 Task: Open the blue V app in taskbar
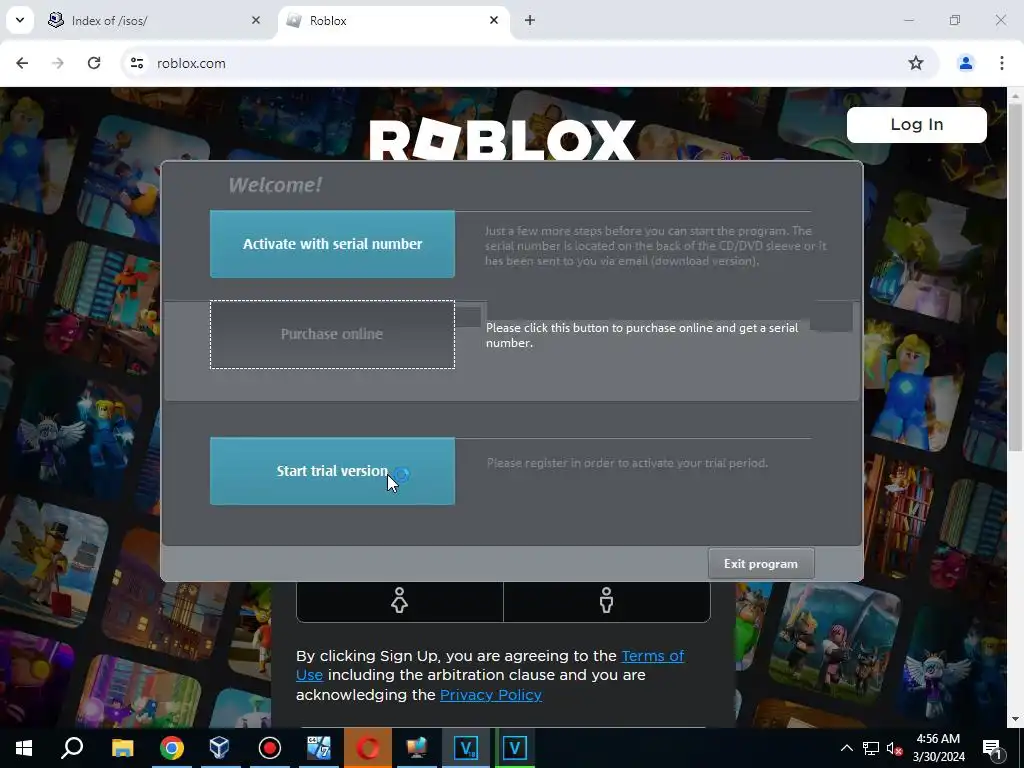pyautogui.click(x=466, y=748)
